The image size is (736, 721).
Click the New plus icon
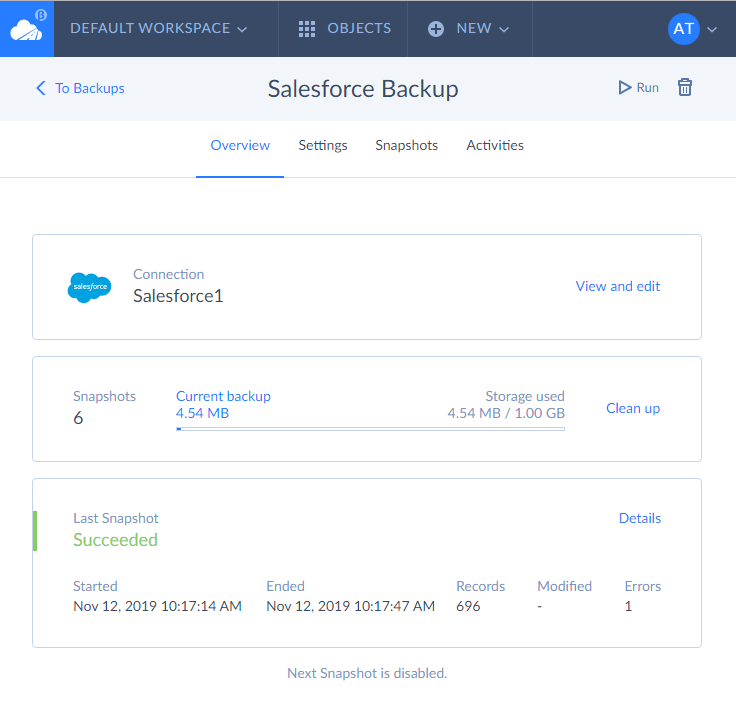point(436,29)
